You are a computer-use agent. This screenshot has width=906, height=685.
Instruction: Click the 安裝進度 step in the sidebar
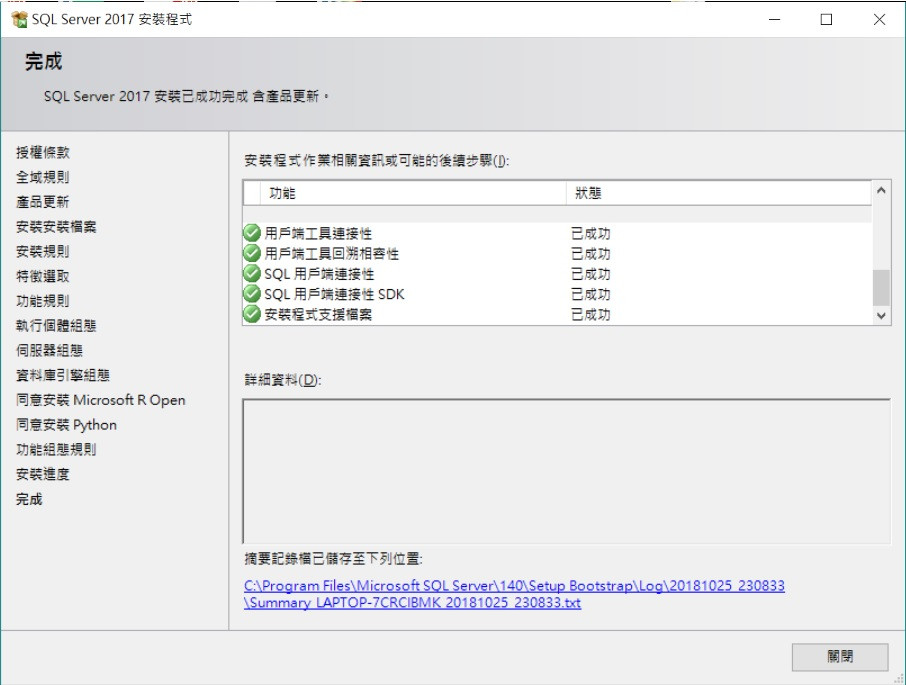pyautogui.click(x=43, y=475)
